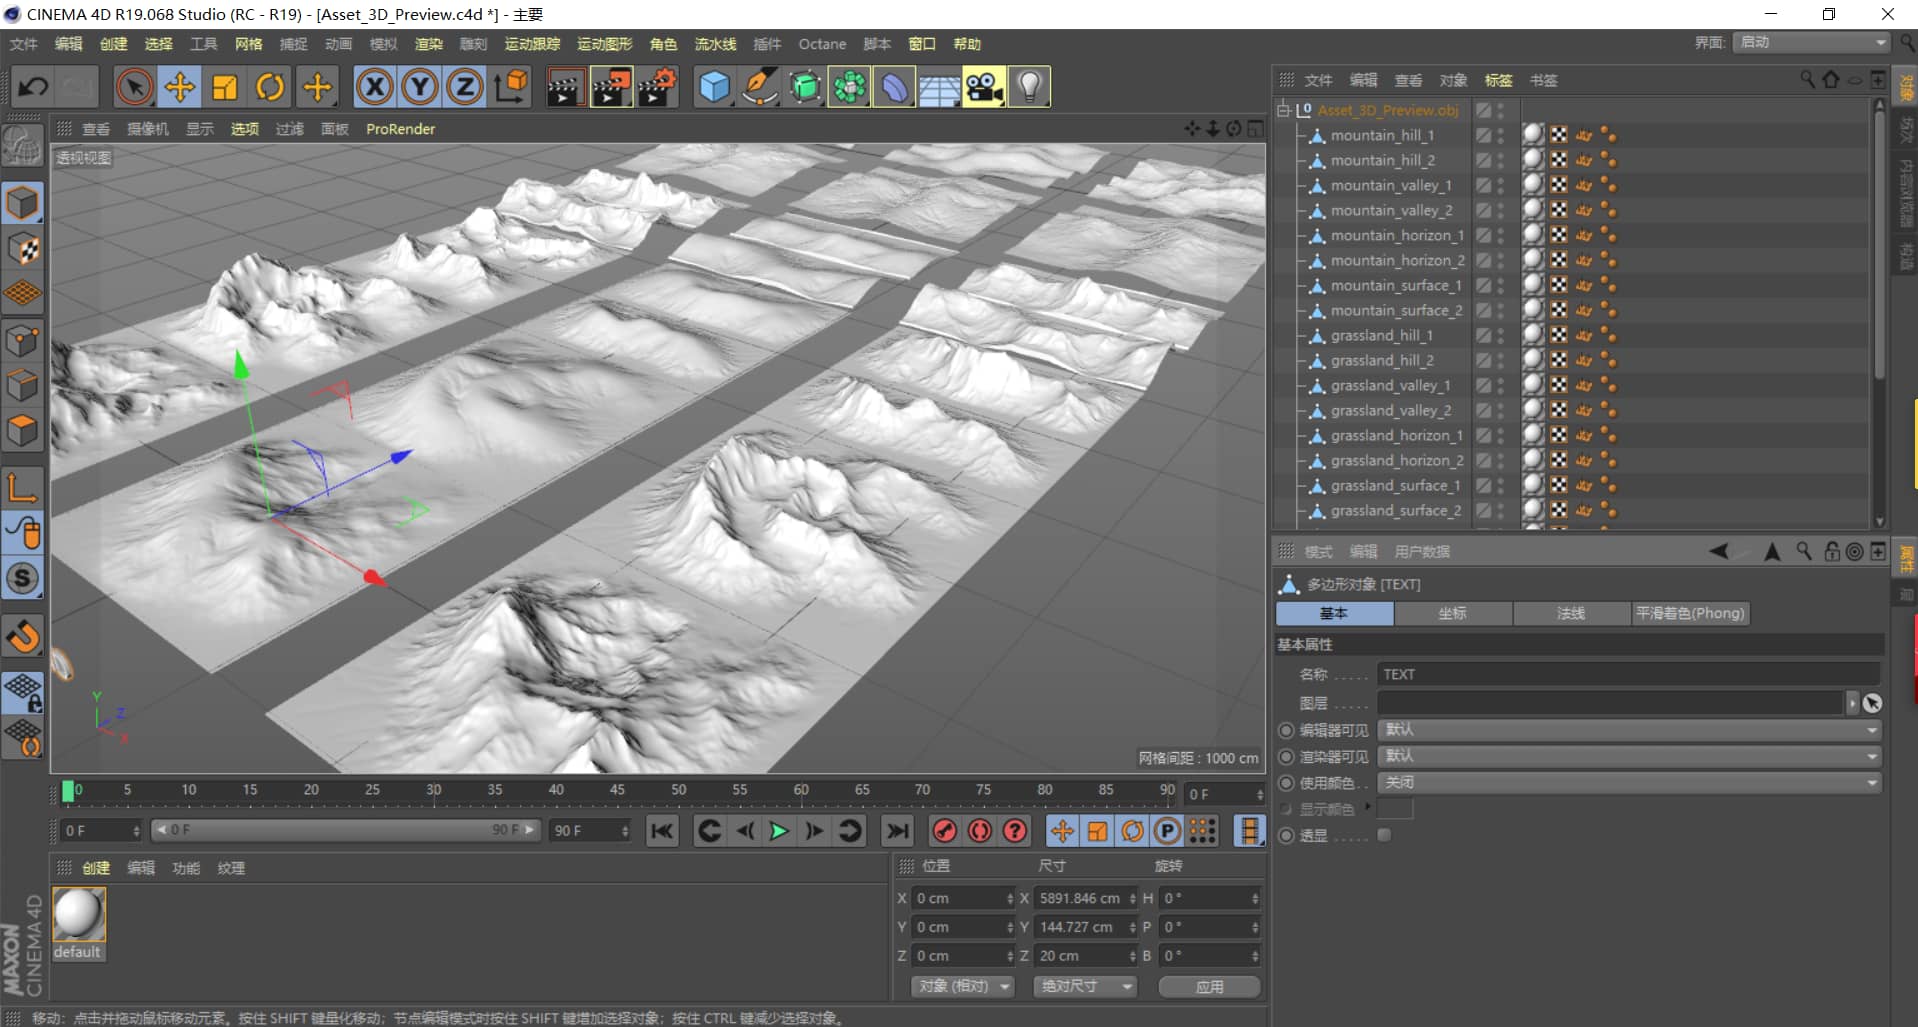Click timeline frame 45 marker
The image size is (1918, 1027).
(617, 790)
